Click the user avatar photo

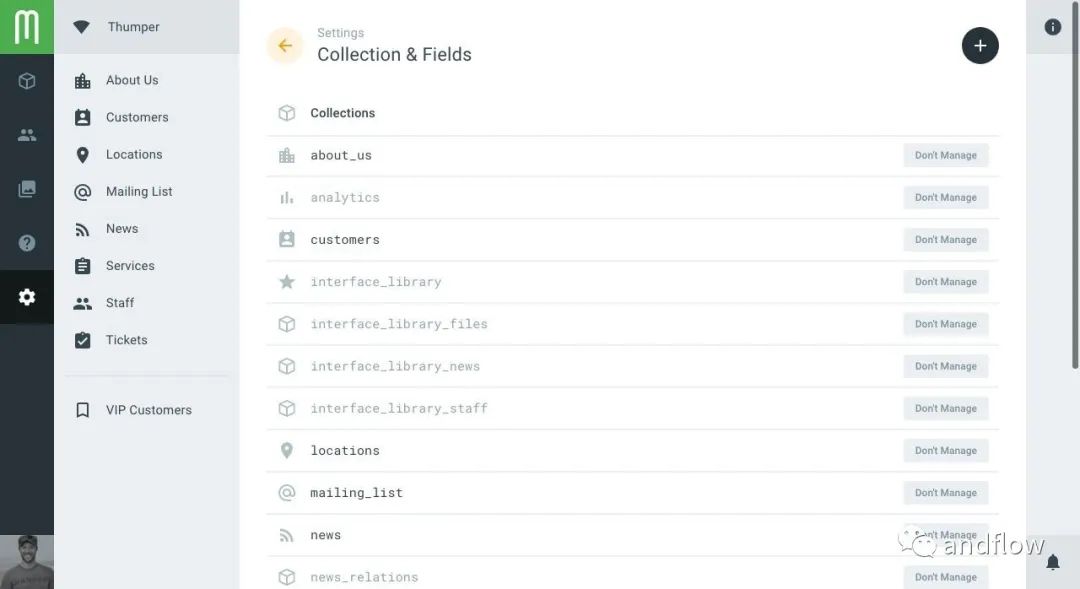(x=27, y=562)
